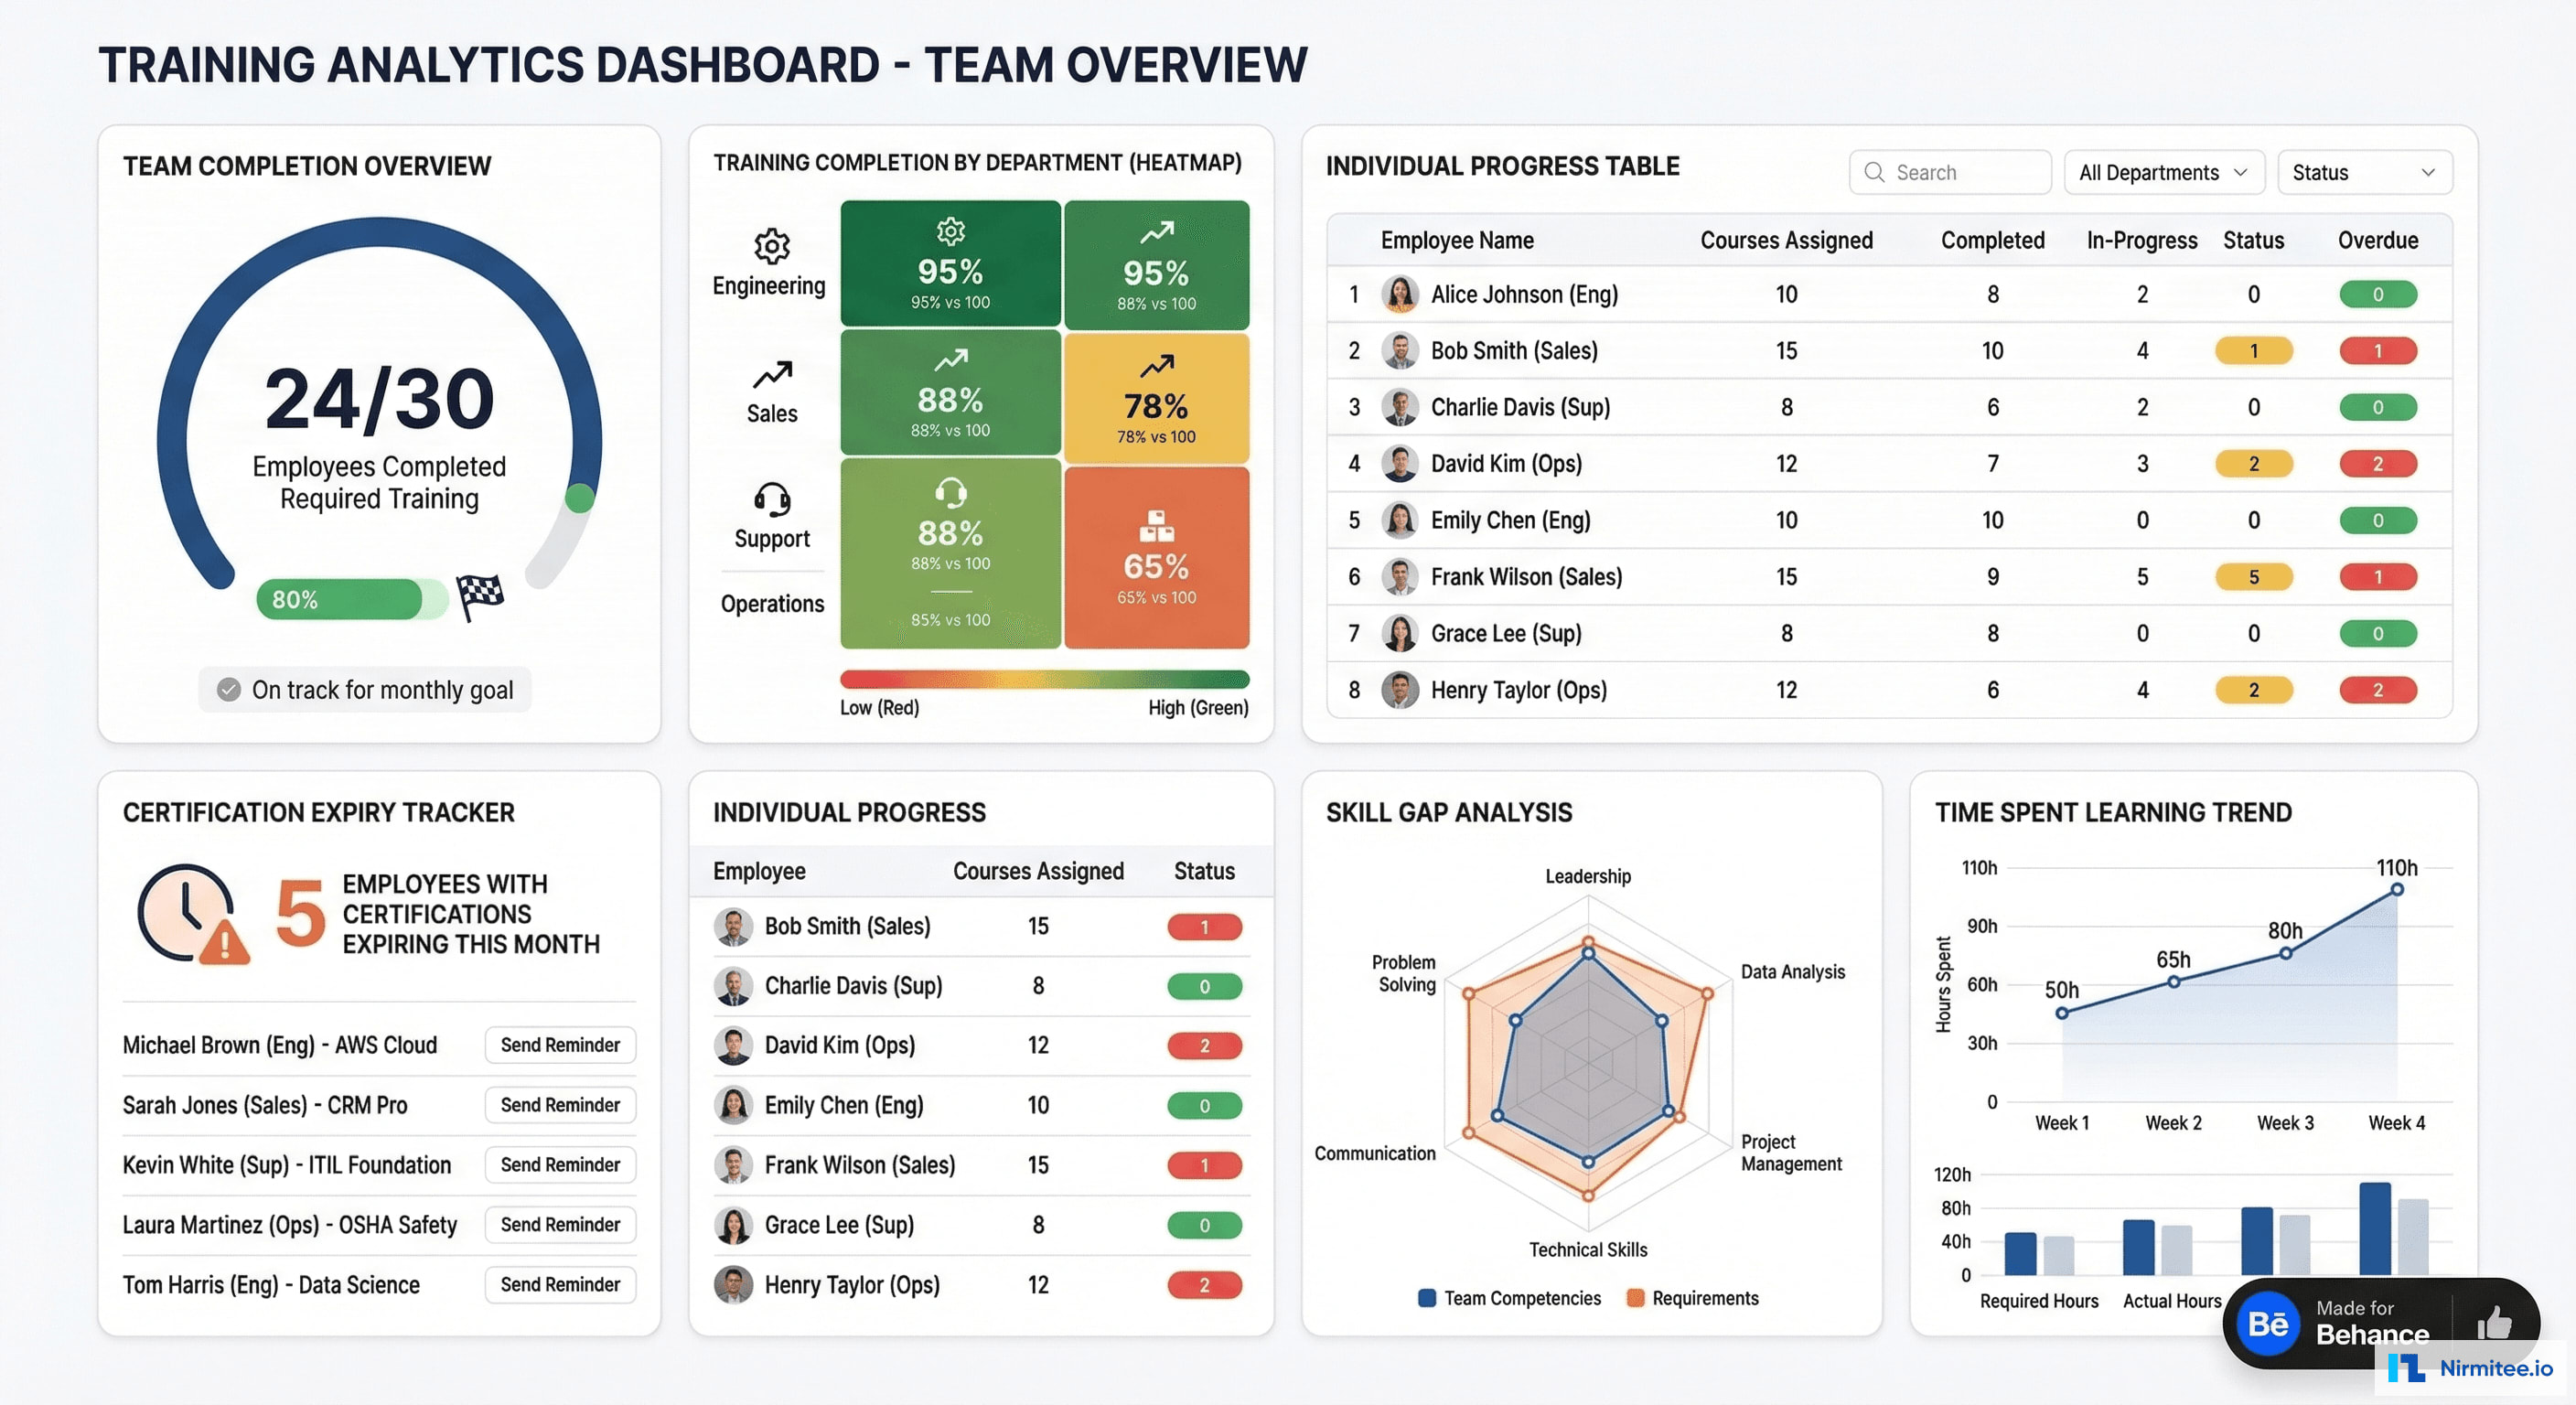Click the Search employees input field
2576x1405 pixels.
pos(1950,172)
